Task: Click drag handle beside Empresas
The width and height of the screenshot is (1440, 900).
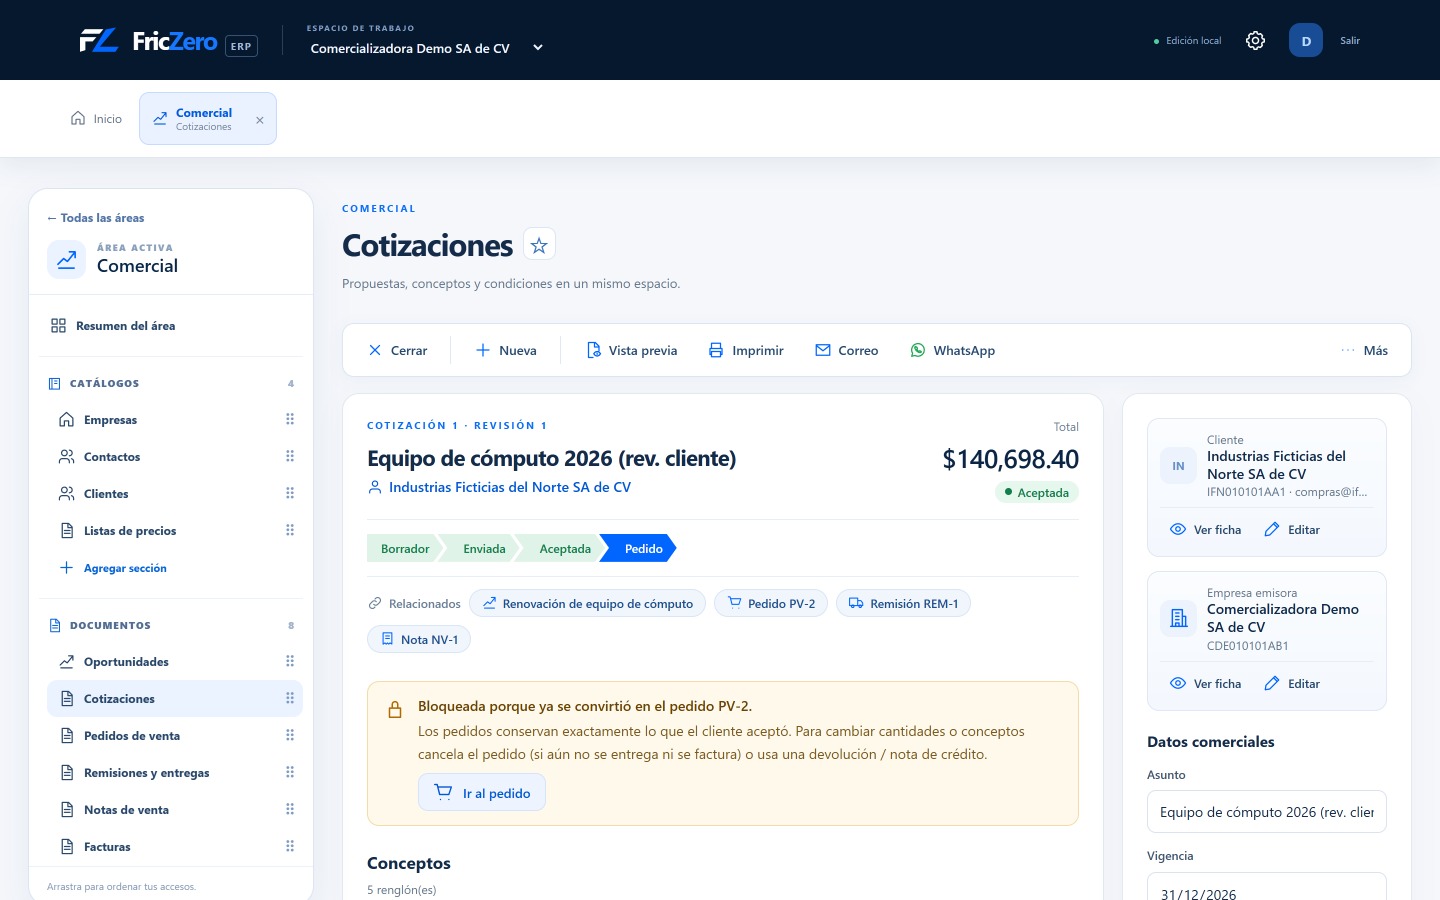Action: 290,420
